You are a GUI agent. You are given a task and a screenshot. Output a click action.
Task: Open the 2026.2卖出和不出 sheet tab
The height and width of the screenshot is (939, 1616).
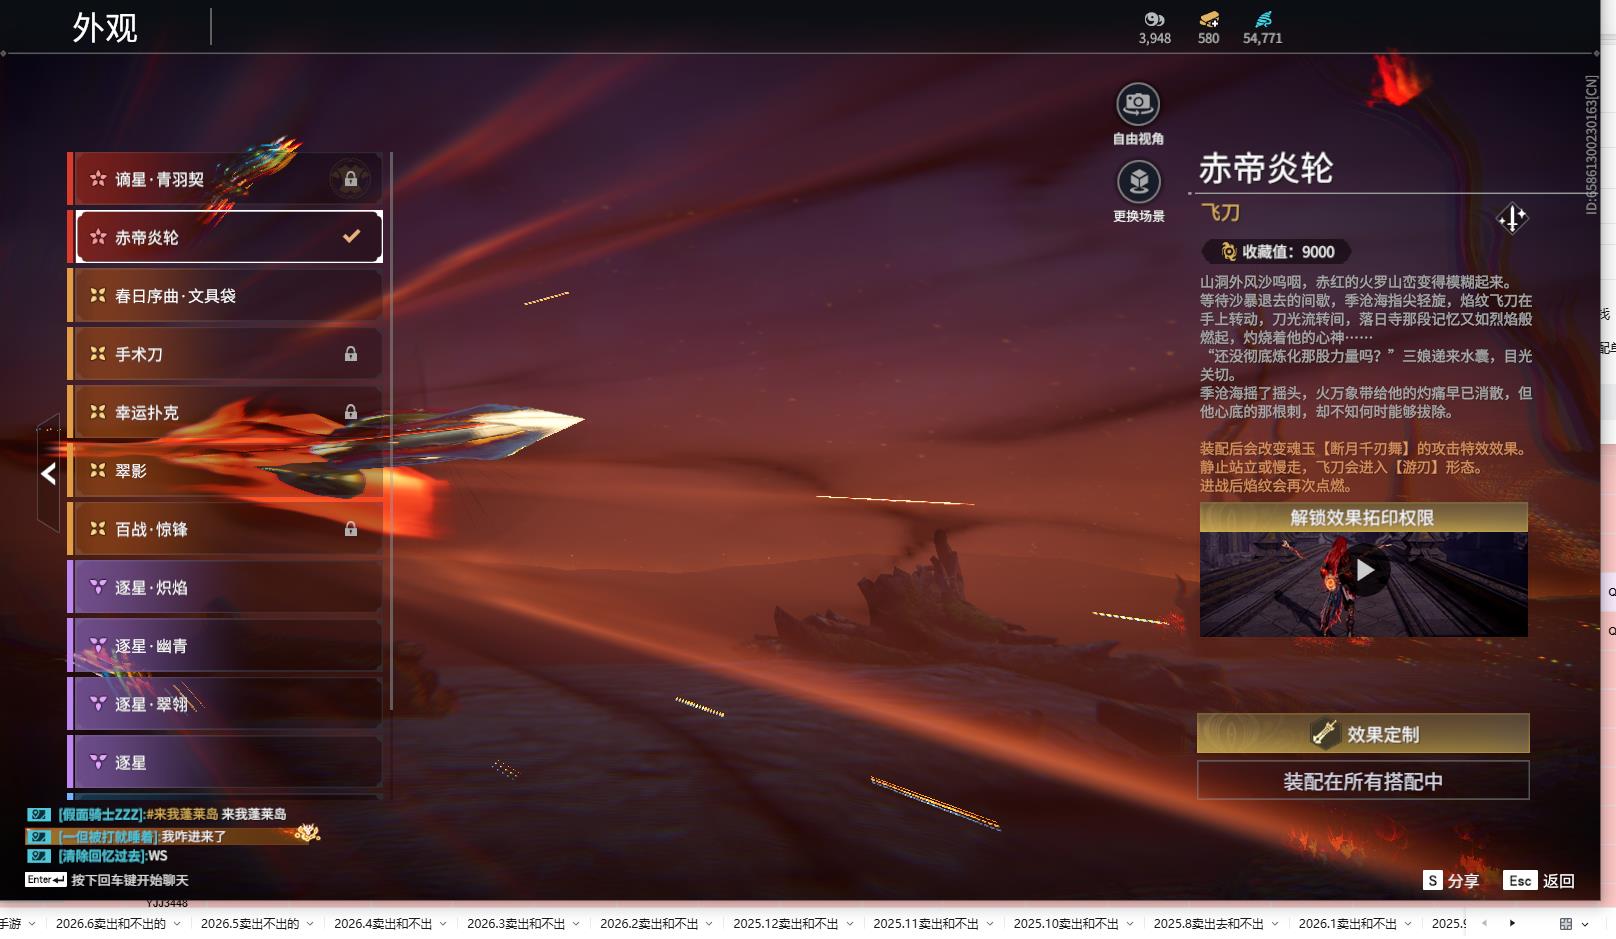pos(649,923)
